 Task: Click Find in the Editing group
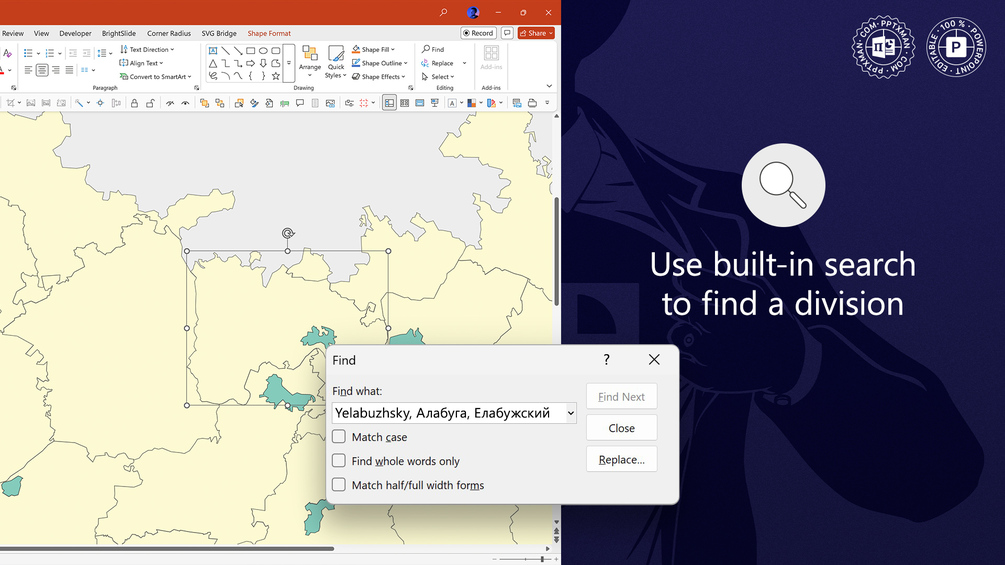click(433, 49)
